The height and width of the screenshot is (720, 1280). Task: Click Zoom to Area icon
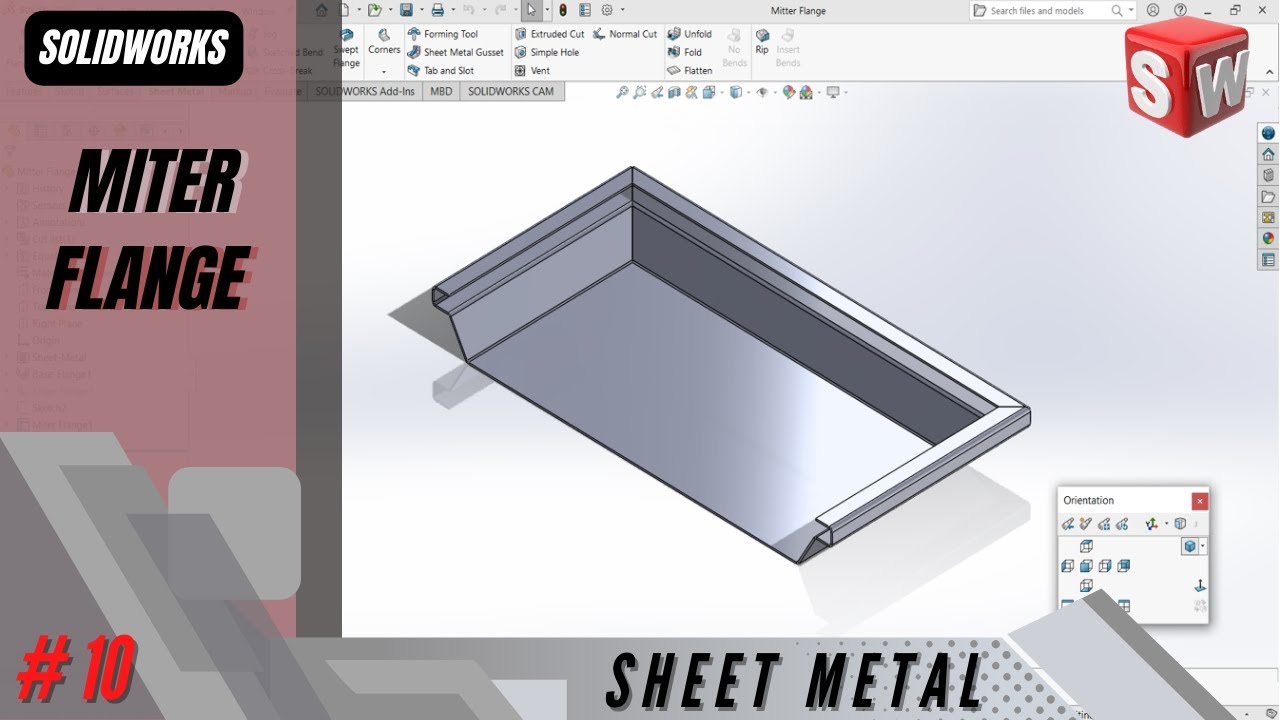(x=640, y=92)
